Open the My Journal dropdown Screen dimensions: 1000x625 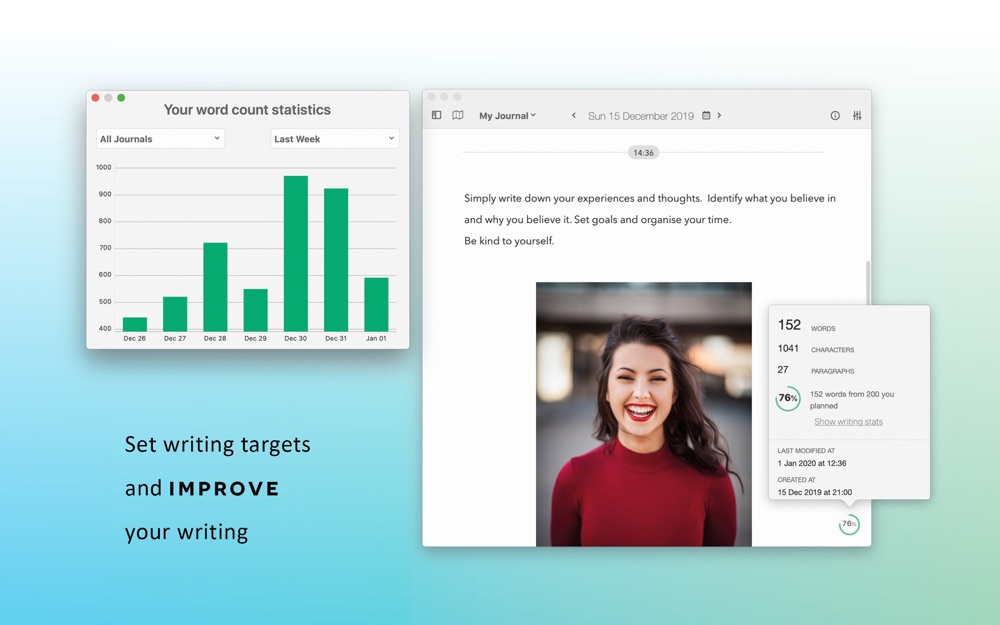[x=507, y=115]
